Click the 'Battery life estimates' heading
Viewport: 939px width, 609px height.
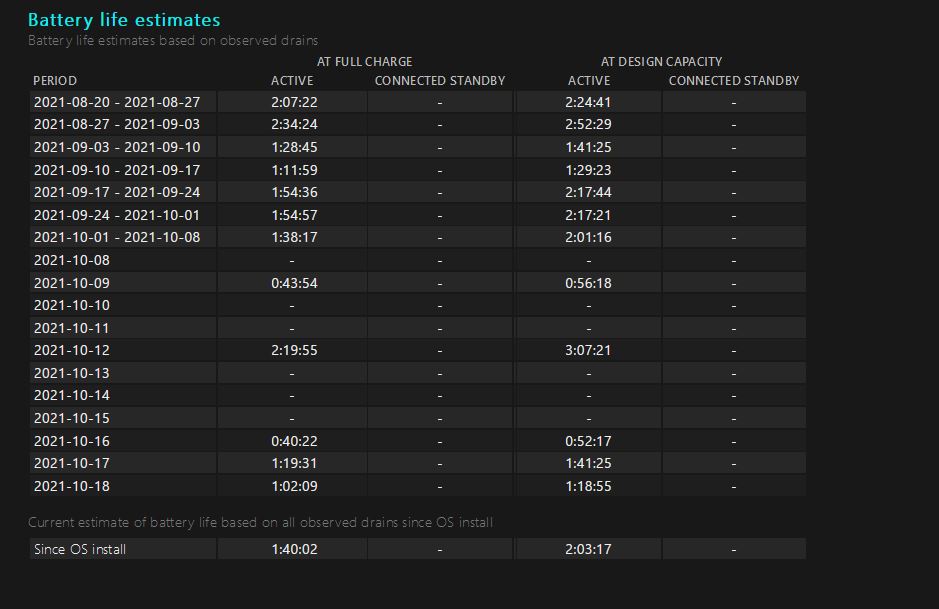point(124,20)
